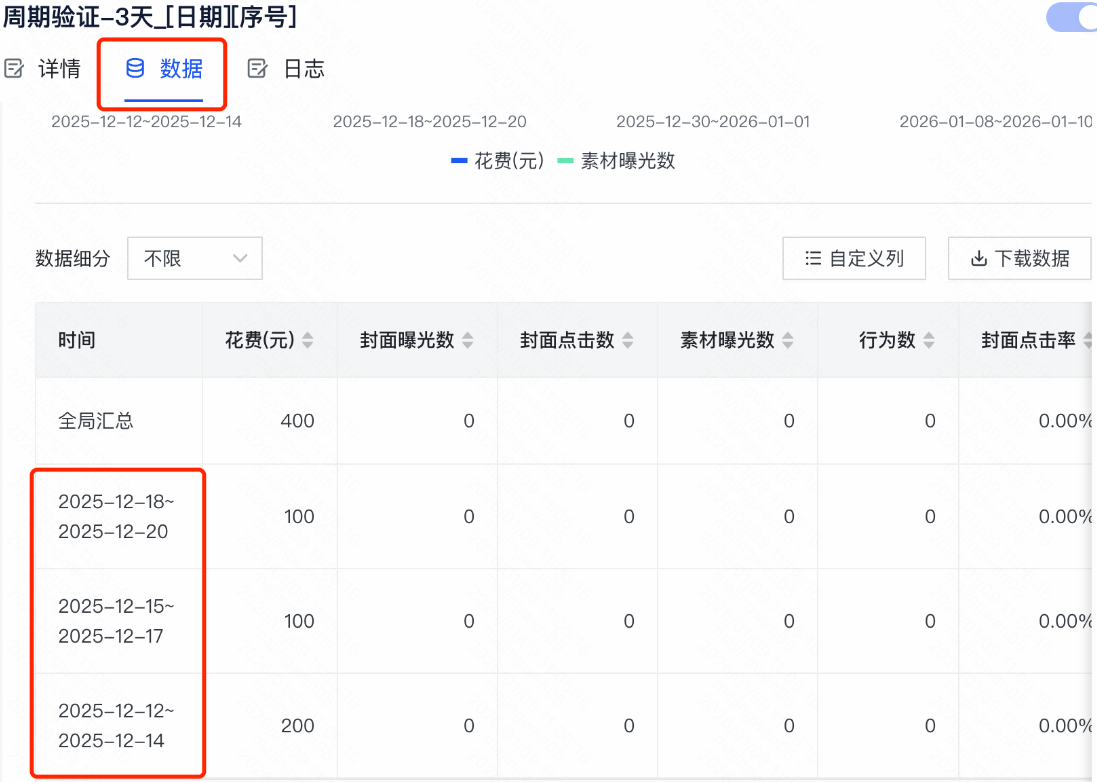Click the edit icon beside 详情
1097x782 pixels.
(x=16, y=68)
